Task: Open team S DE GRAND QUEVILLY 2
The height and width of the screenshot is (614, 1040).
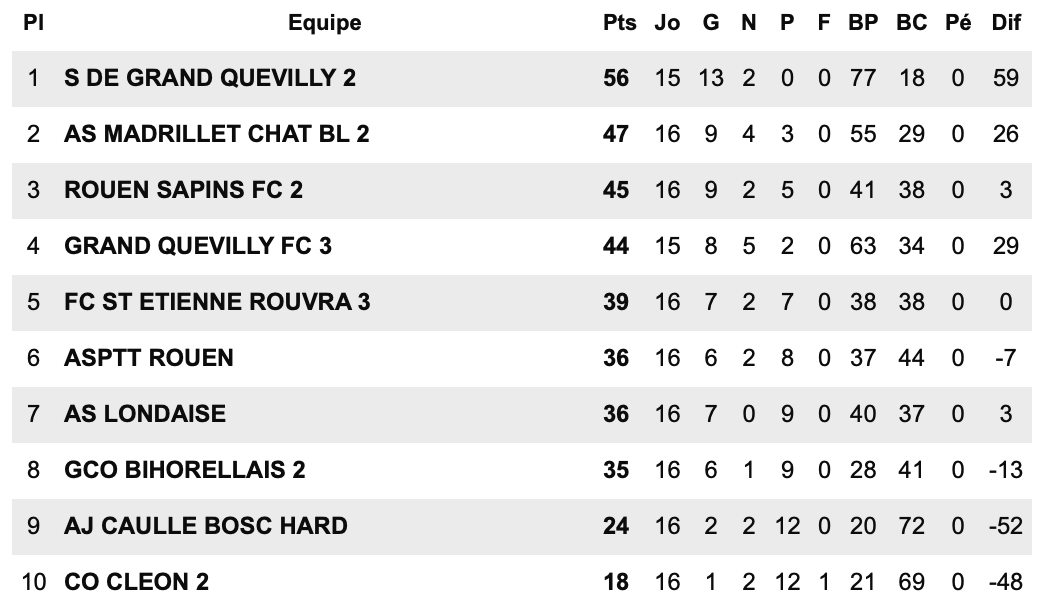Action: (x=210, y=78)
